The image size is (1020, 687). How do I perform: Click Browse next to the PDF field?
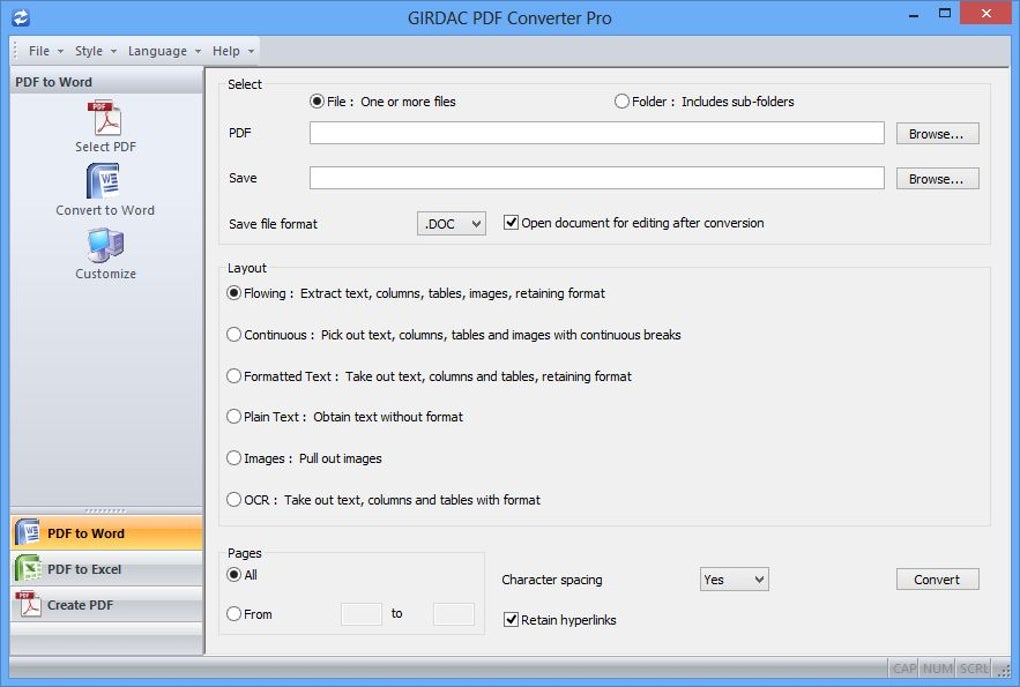[937, 133]
